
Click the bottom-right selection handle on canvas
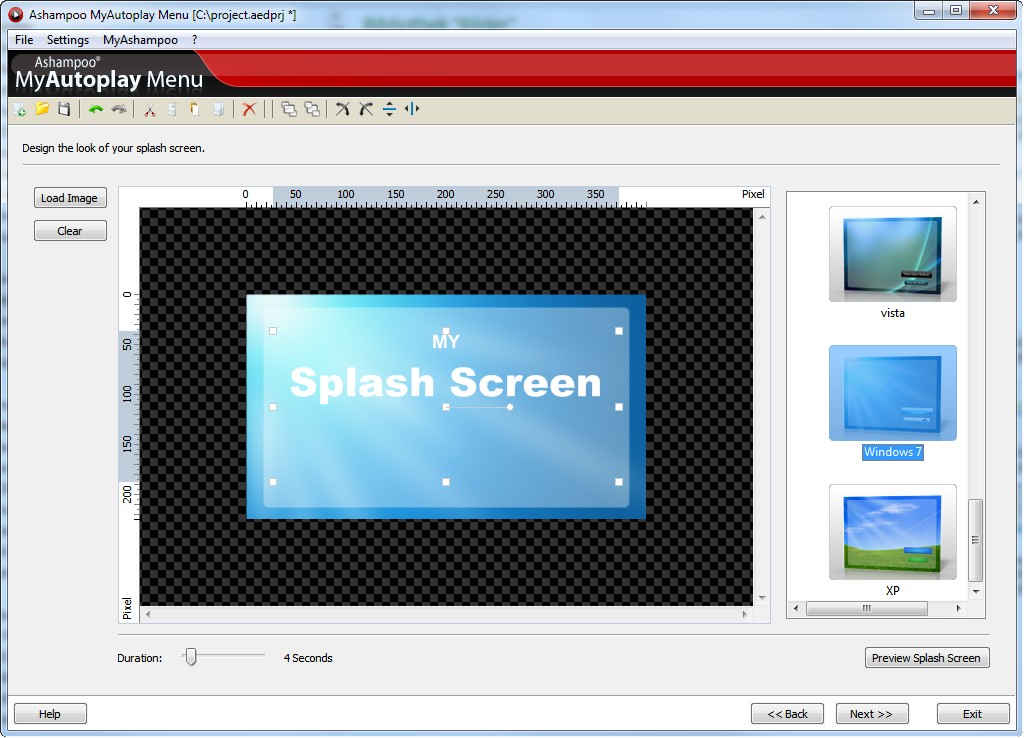point(619,482)
